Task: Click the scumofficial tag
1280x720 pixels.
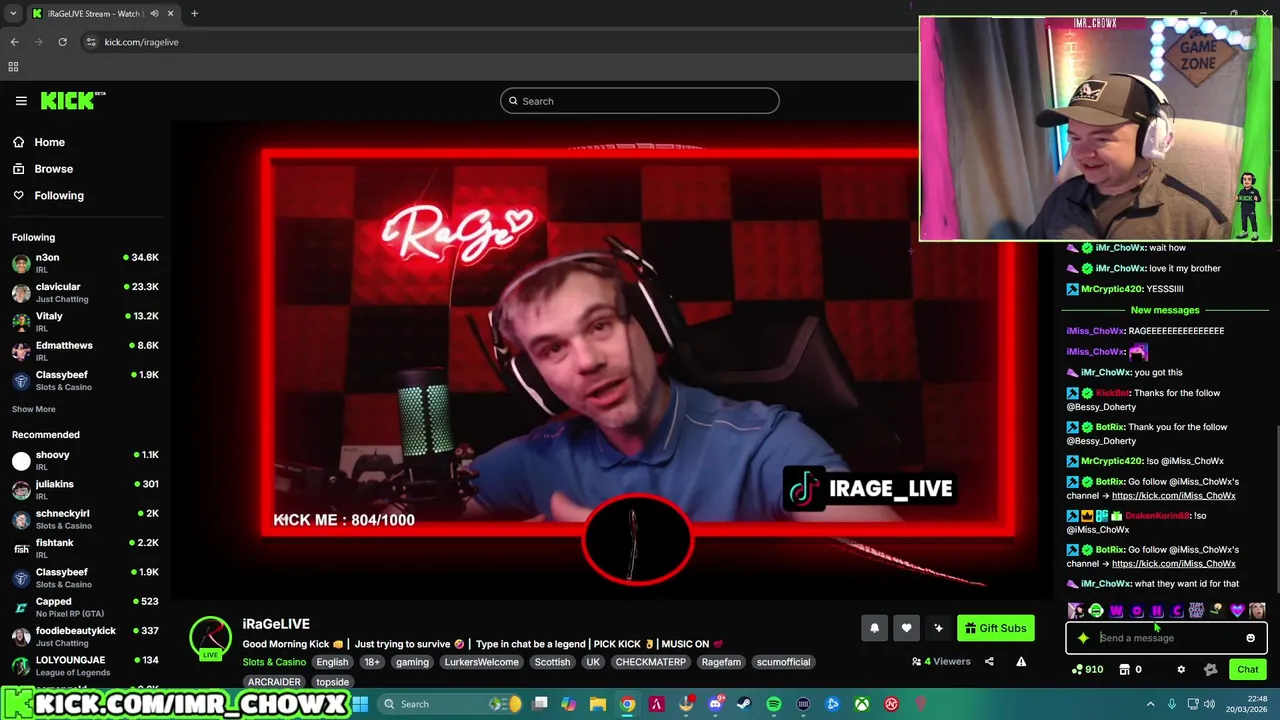Action: point(783,662)
